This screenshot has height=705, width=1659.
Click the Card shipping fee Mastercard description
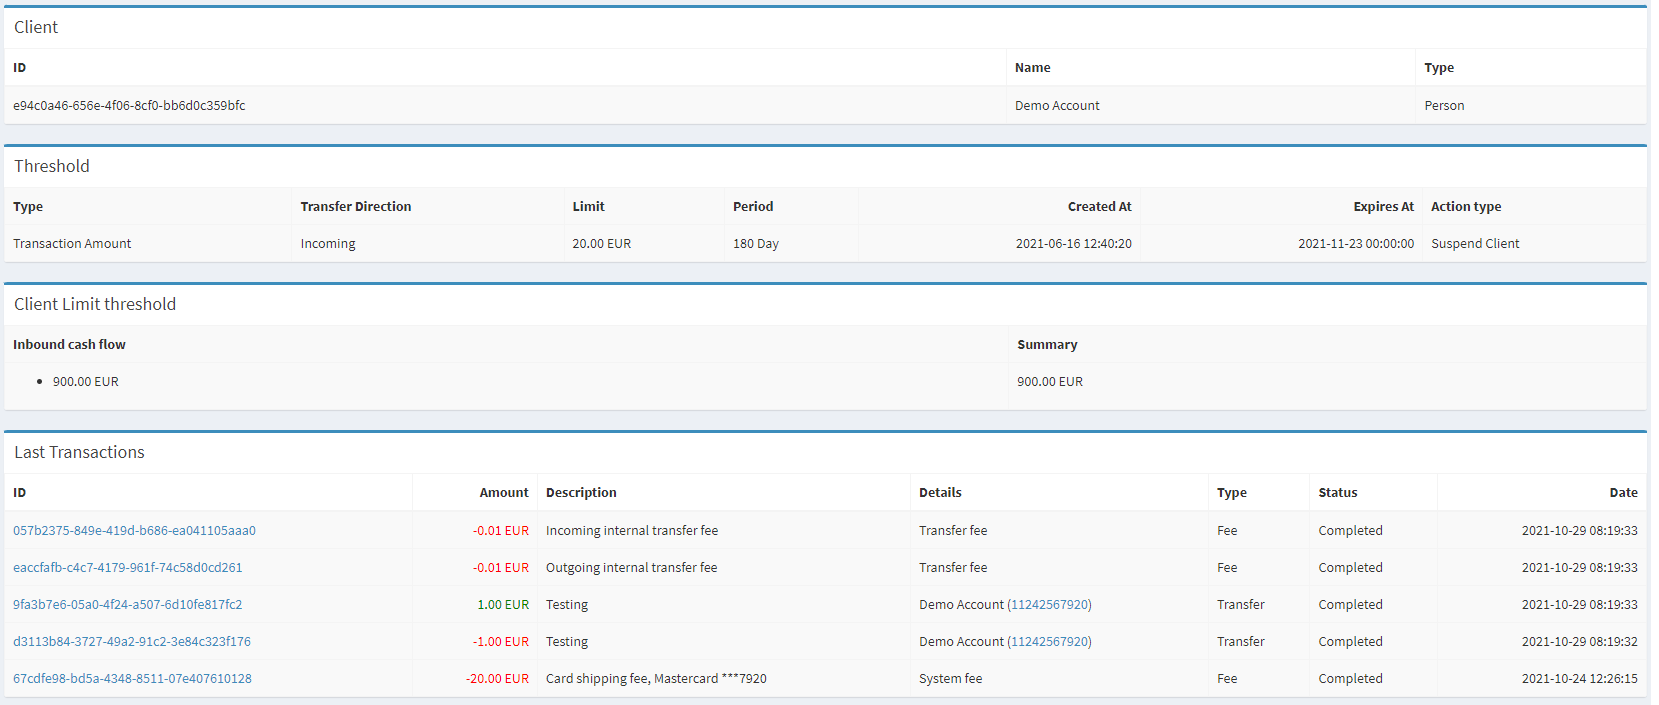click(x=656, y=679)
